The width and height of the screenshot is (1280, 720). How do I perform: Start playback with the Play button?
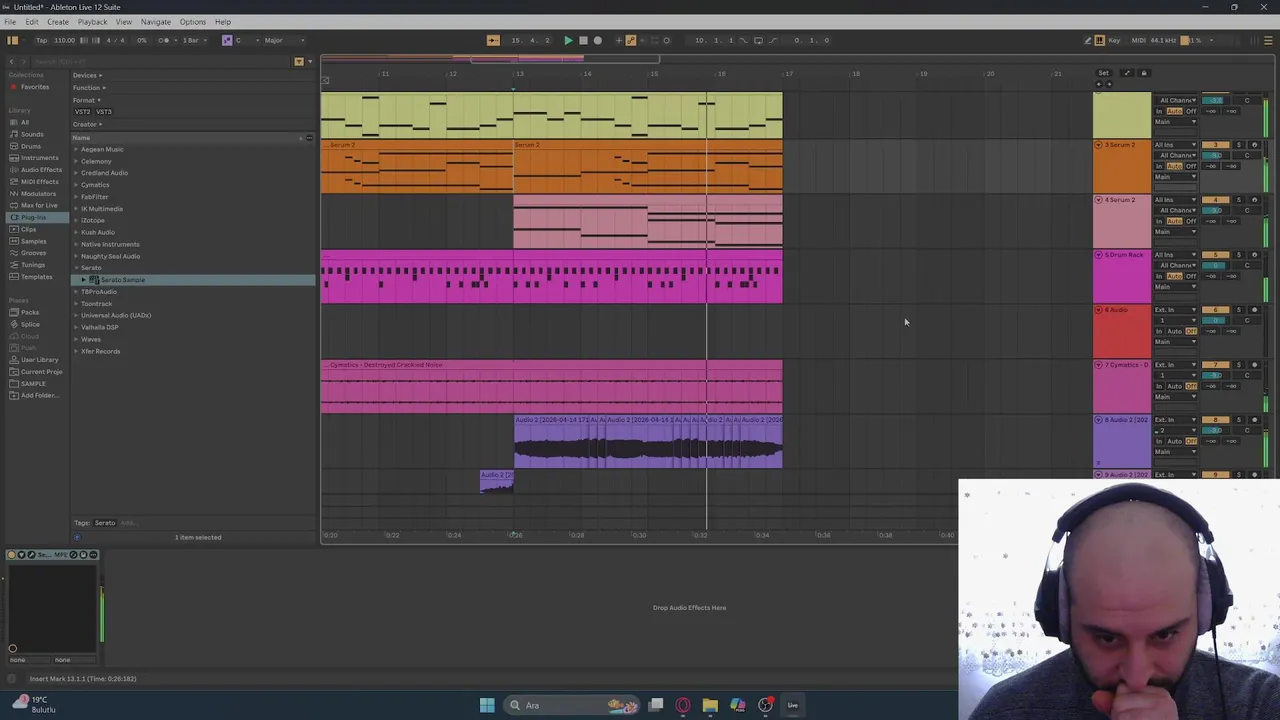click(568, 40)
